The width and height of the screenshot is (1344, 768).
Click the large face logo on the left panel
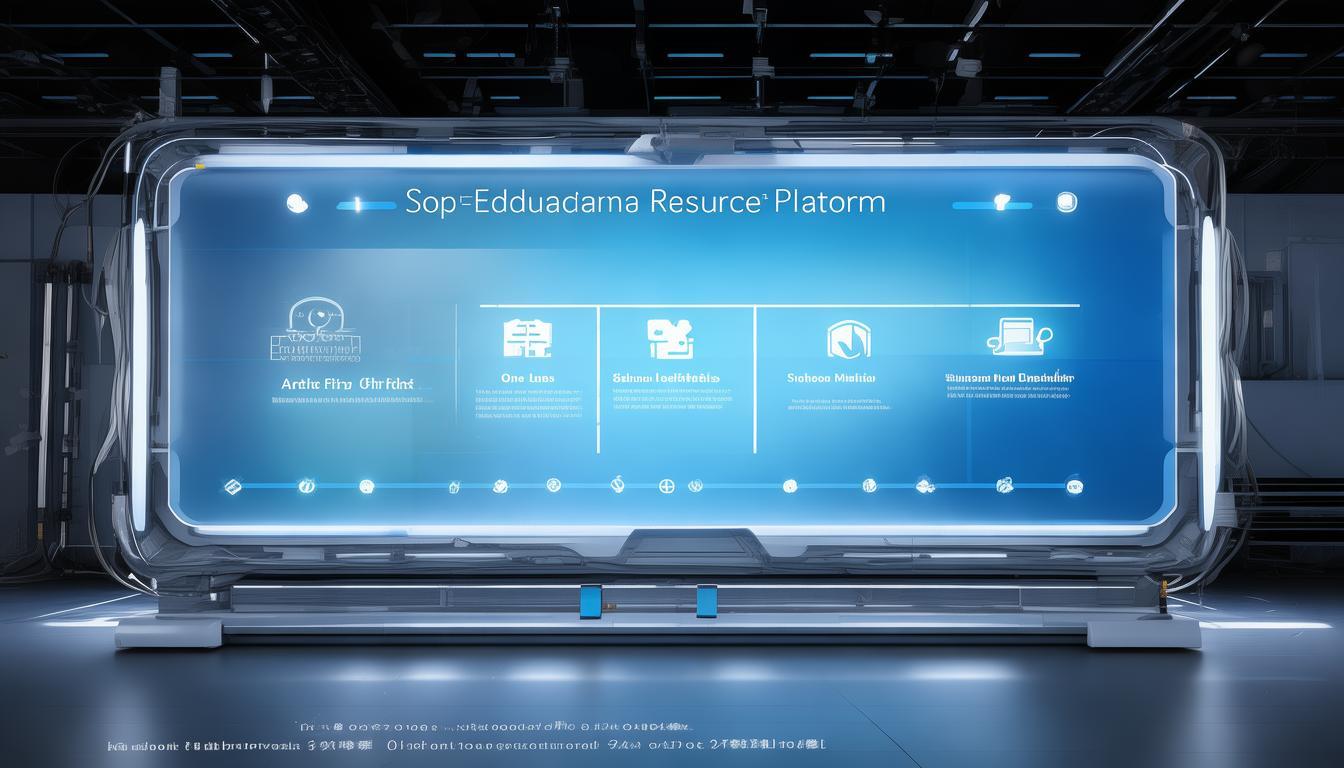pyautogui.click(x=315, y=329)
